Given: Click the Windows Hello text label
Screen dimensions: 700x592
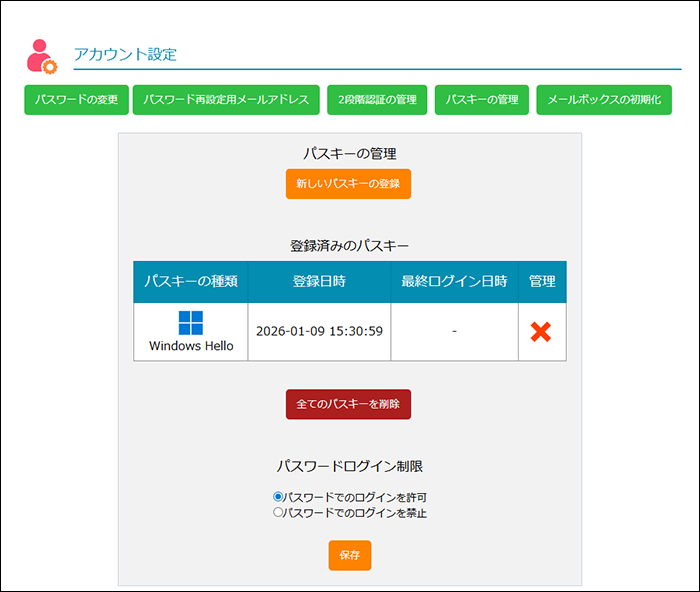Looking at the screenshot, I should pyautogui.click(x=191, y=346).
